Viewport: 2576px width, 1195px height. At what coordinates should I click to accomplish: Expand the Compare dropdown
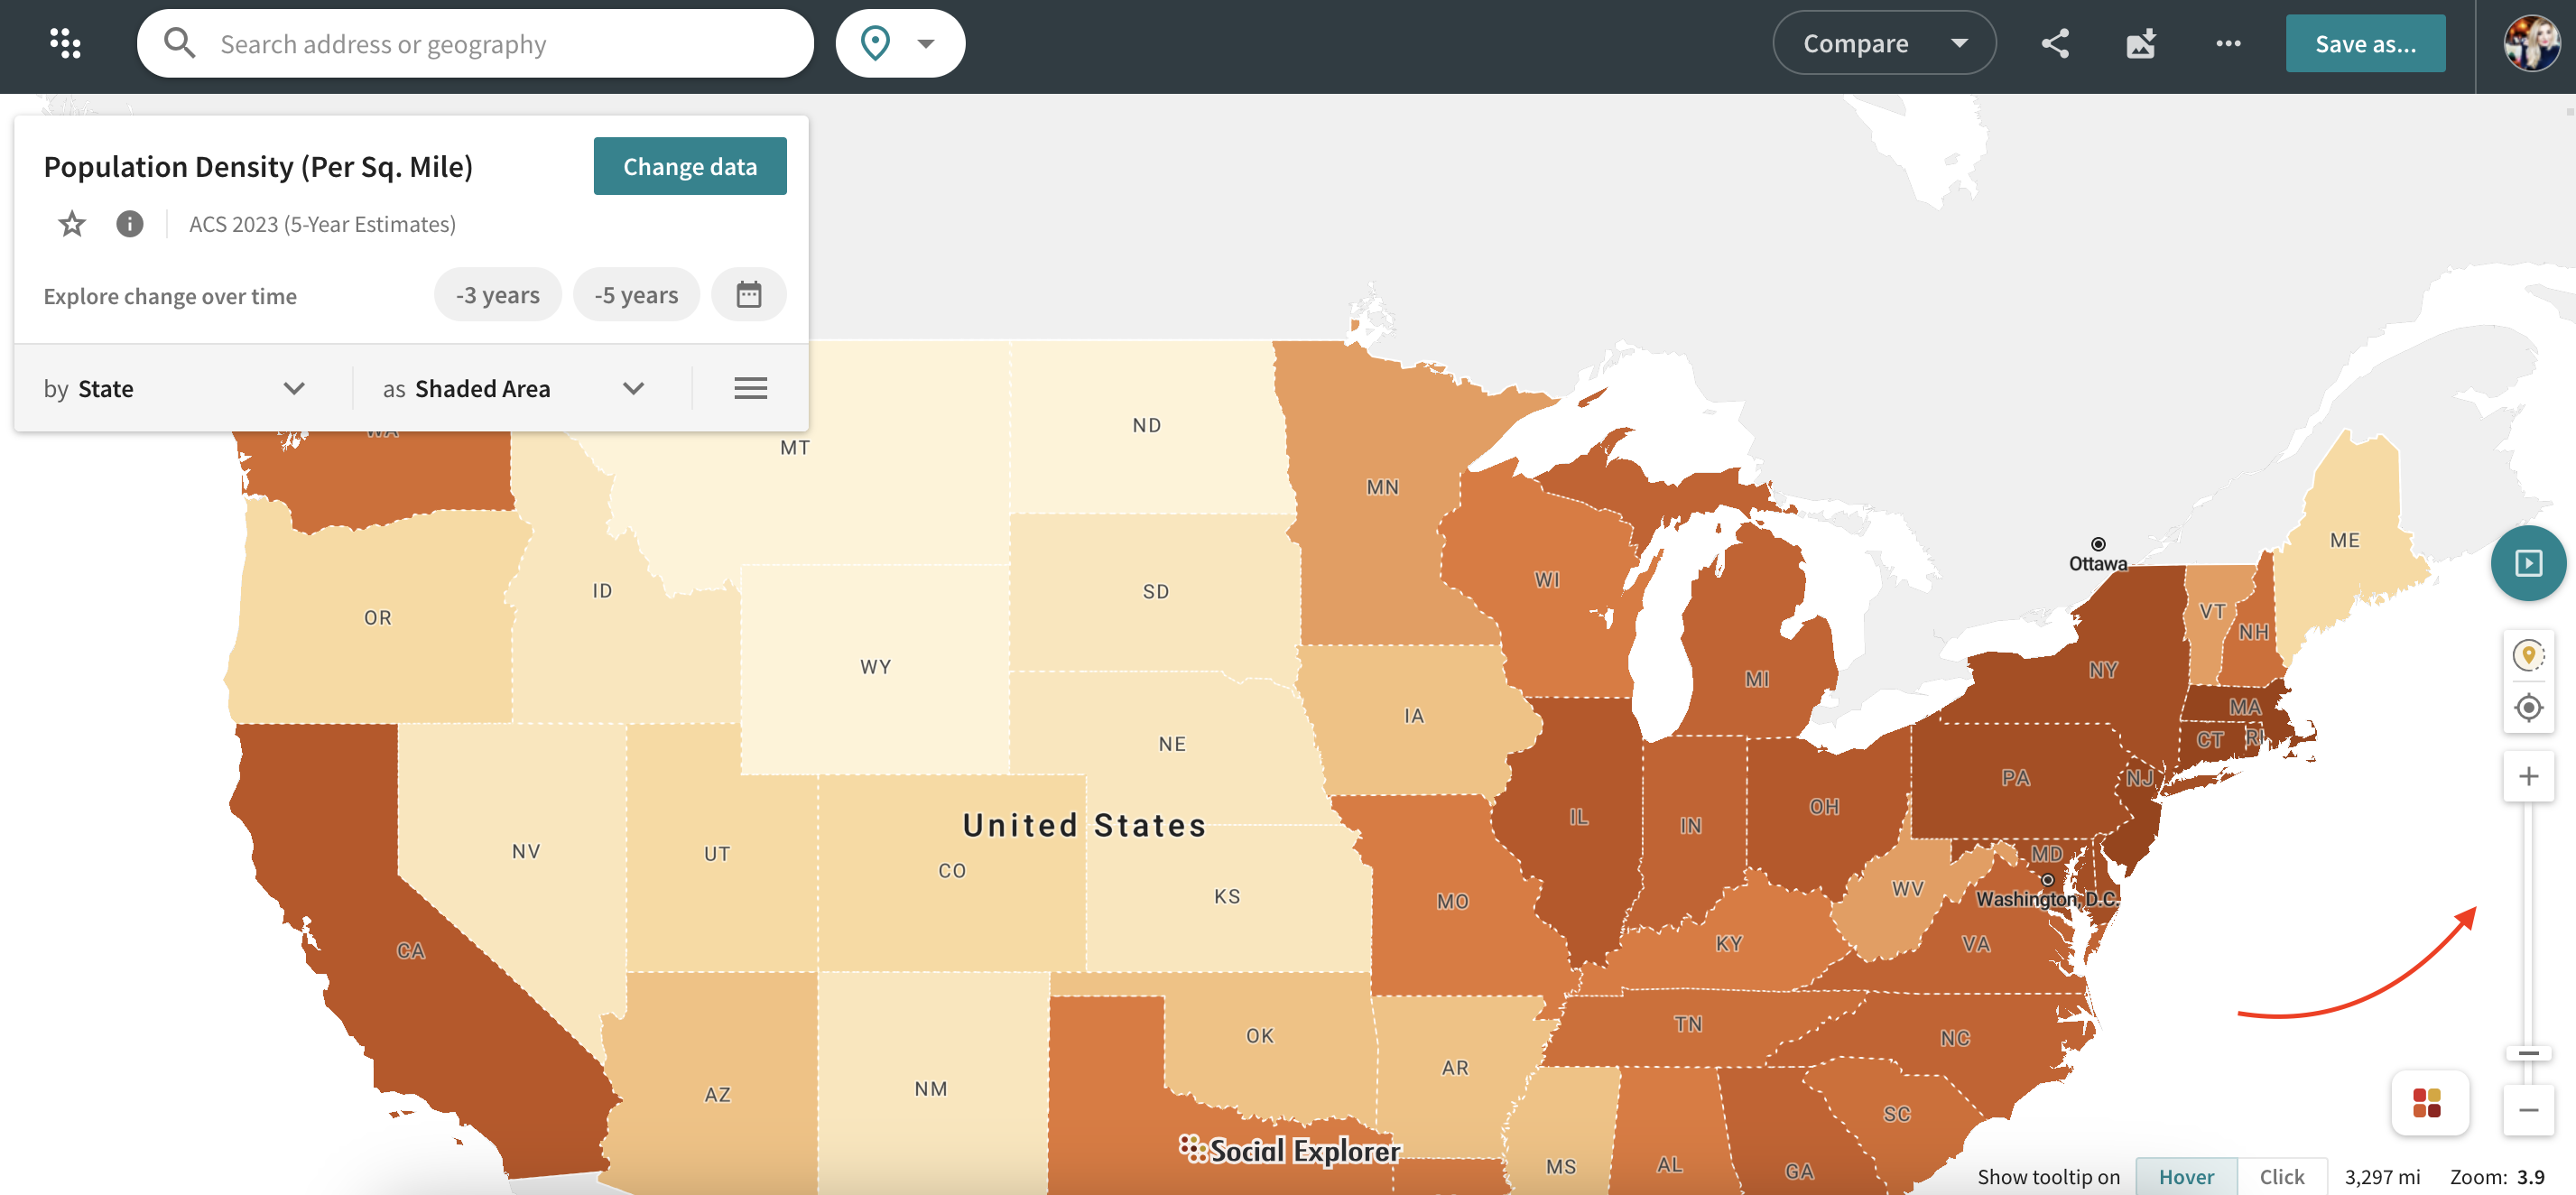[x=1883, y=43]
